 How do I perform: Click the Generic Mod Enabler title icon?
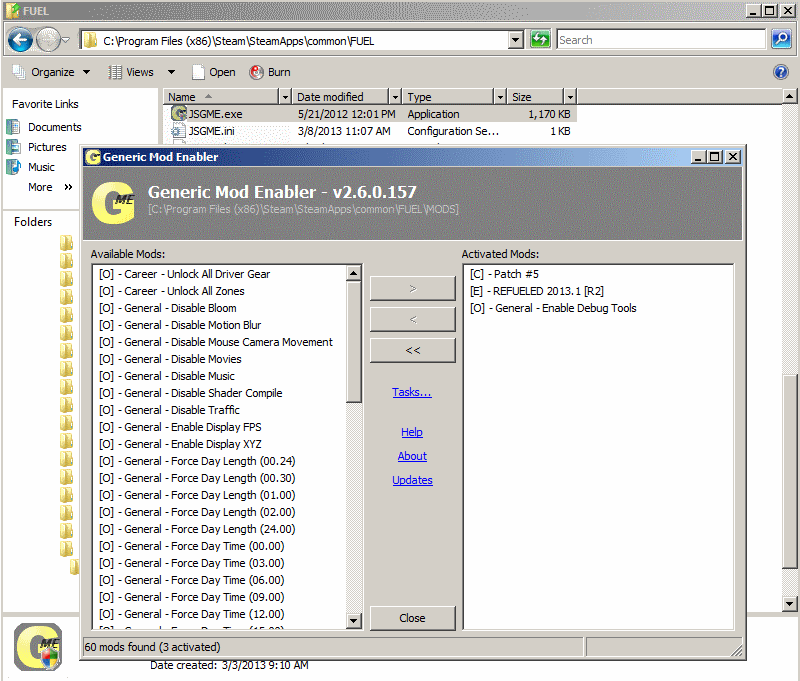[x=93, y=157]
